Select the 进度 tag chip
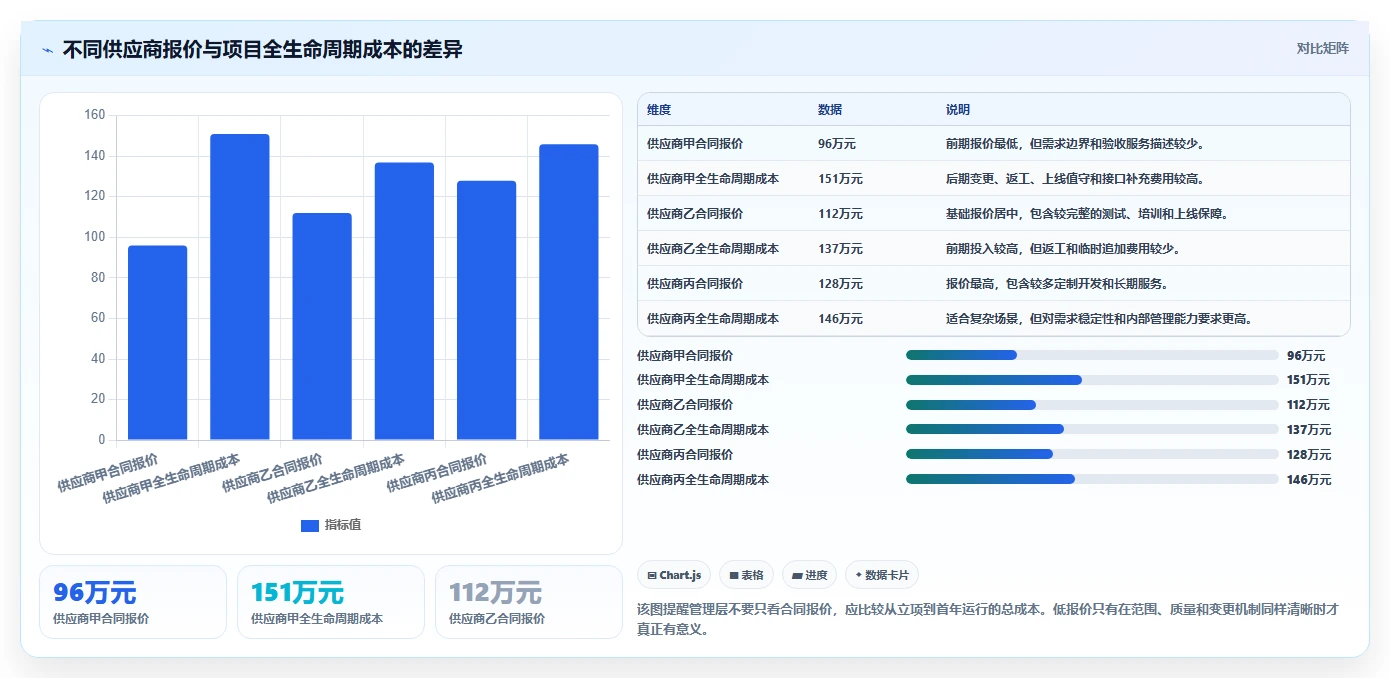The width and height of the screenshot is (1390, 678). pyautogui.click(x=809, y=575)
